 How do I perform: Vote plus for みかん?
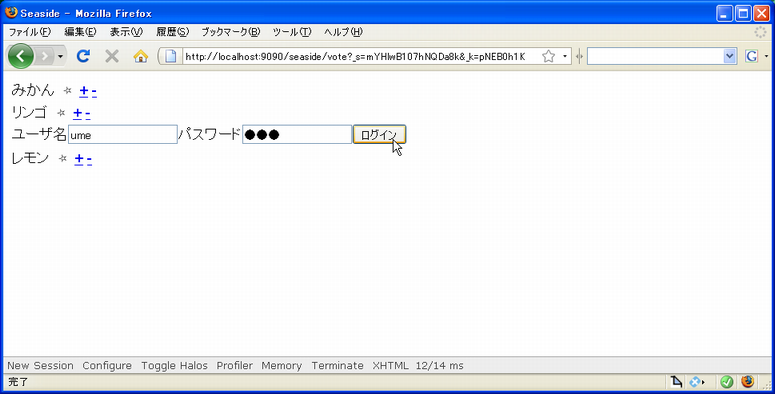point(84,91)
